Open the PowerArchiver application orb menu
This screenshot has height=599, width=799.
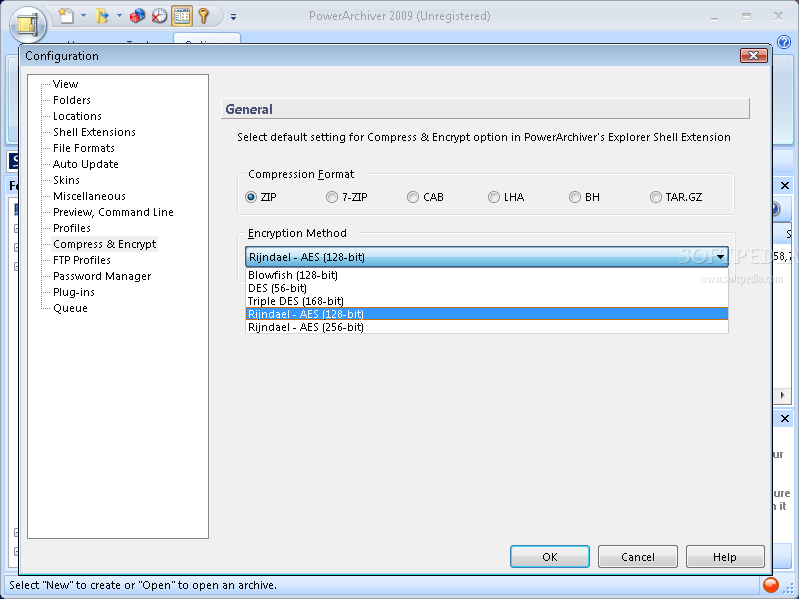29,25
